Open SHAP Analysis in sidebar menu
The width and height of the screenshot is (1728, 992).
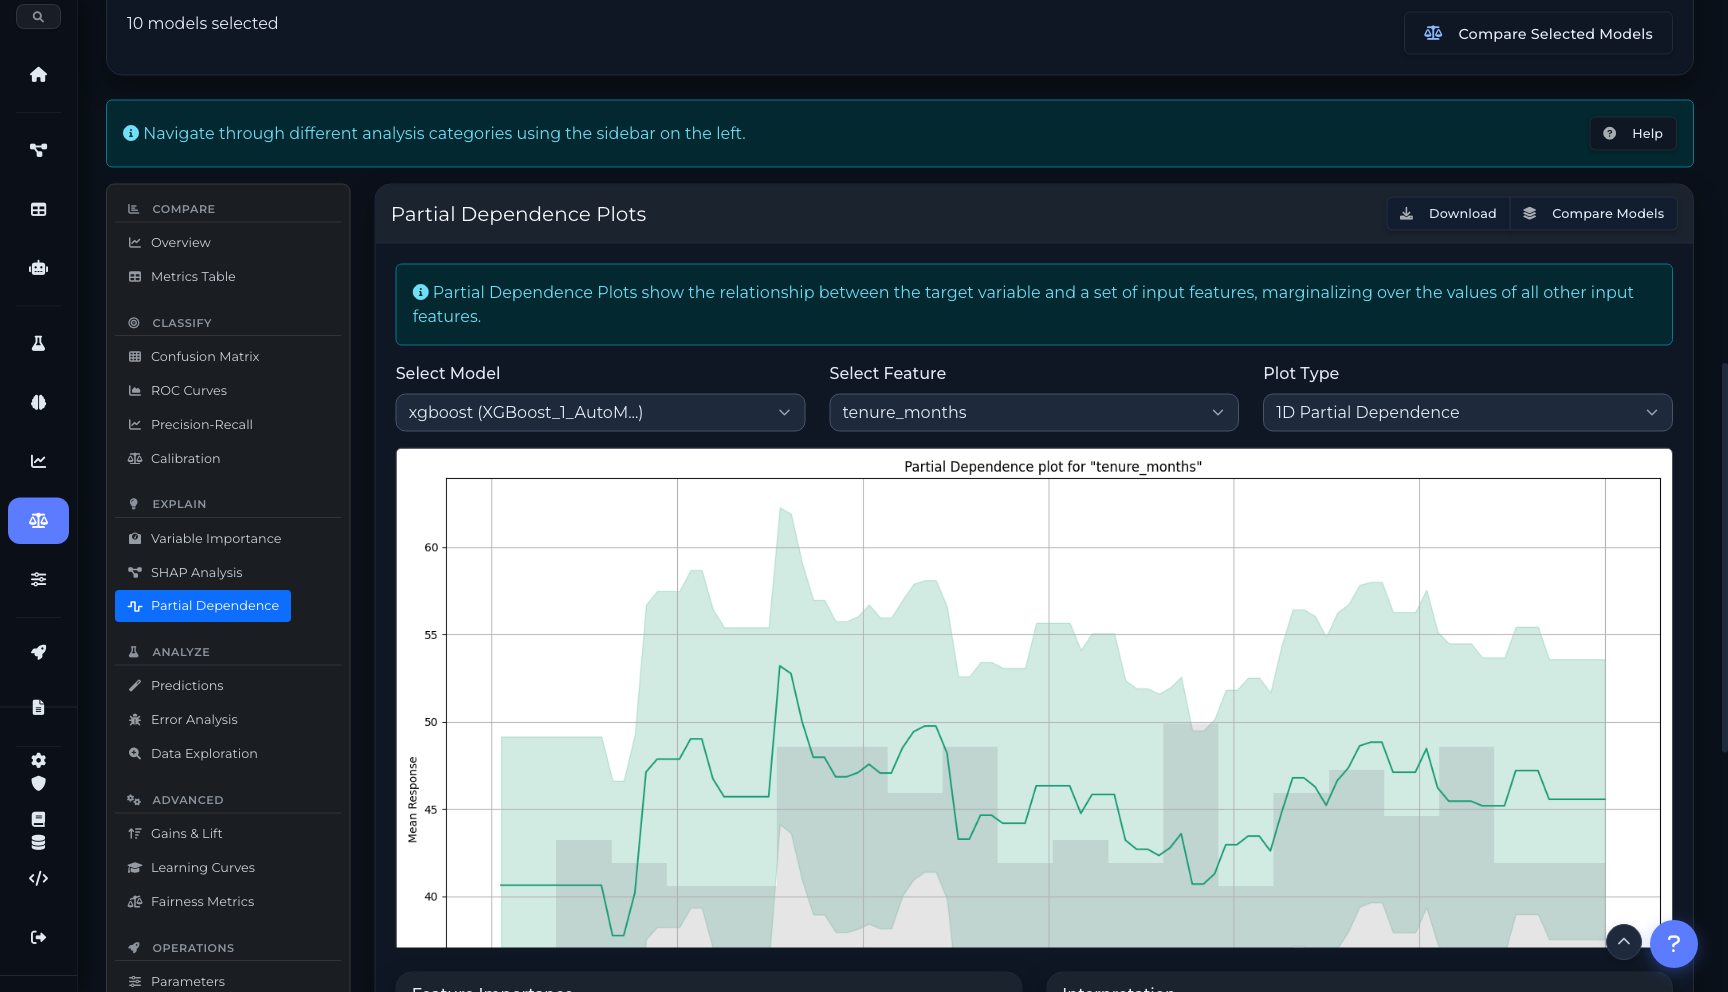point(196,572)
